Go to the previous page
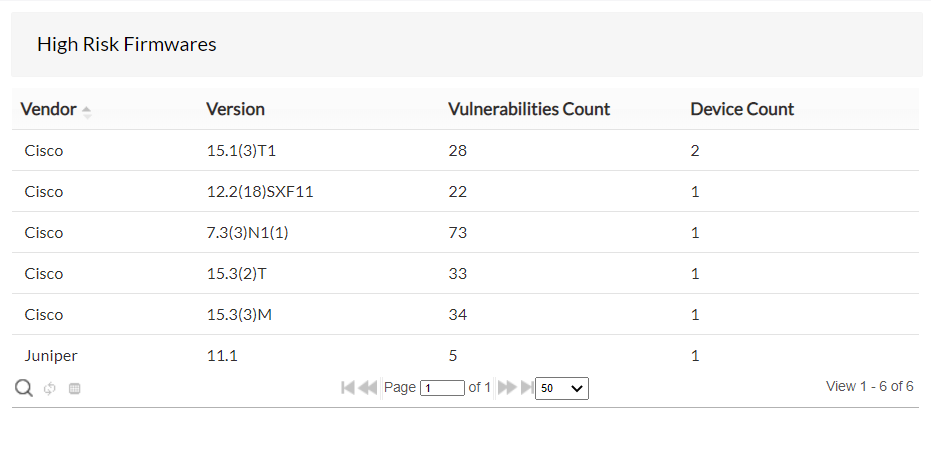The height and width of the screenshot is (459, 931). 367,388
